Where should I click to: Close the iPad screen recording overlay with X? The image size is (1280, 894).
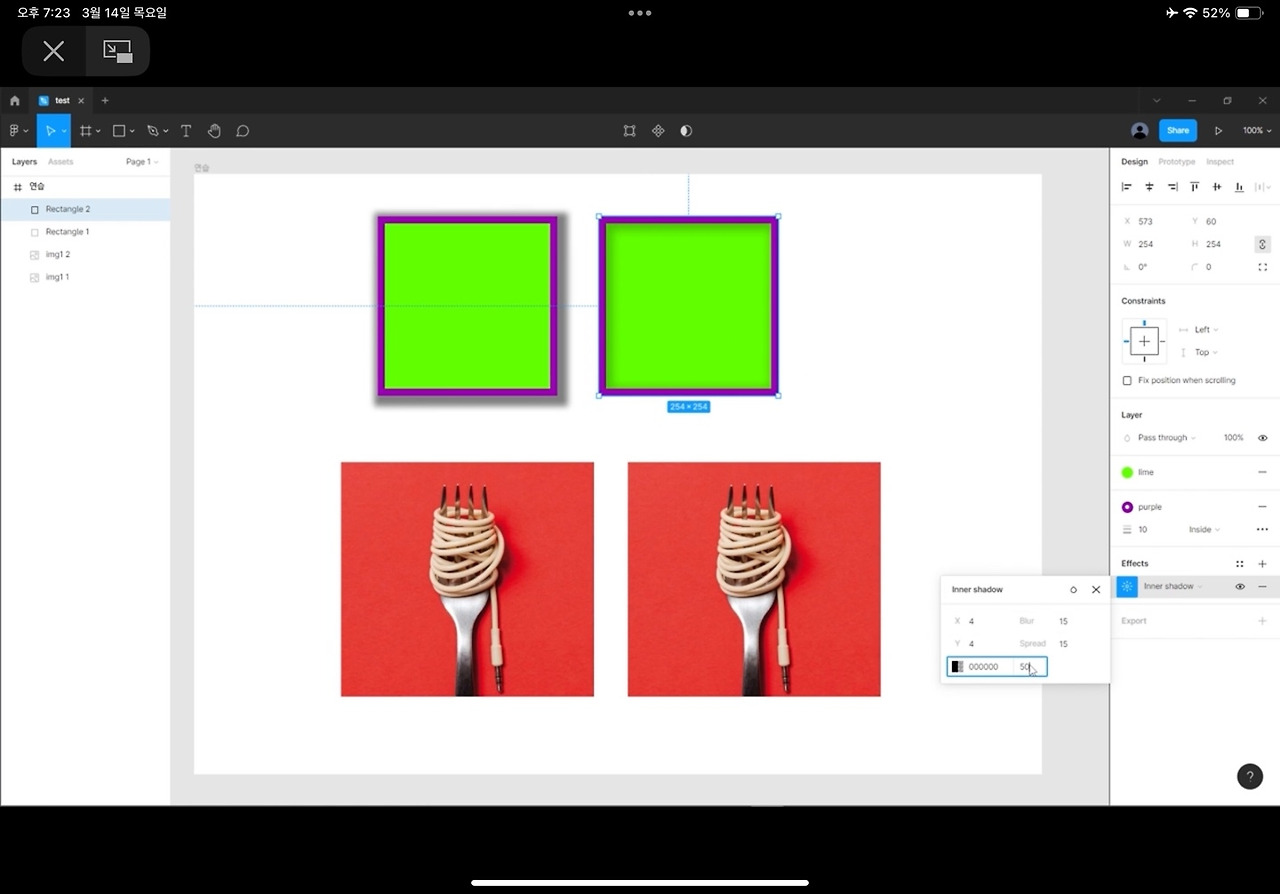tap(54, 51)
